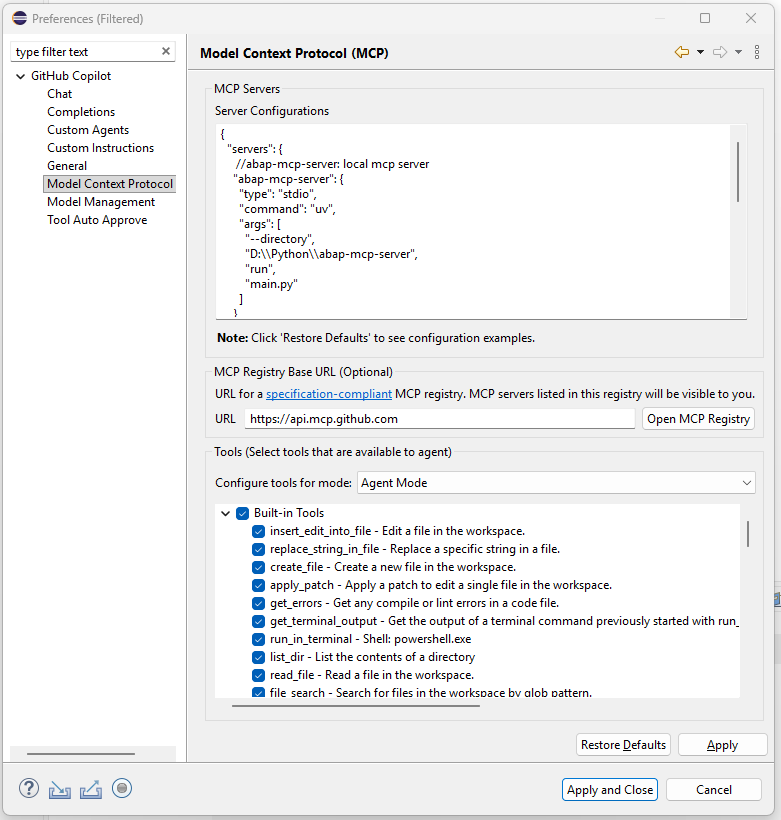Viewport: 781px width, 820px height.
Task: Click the GitHub Copilot tree label
Action: coord(71,76)
